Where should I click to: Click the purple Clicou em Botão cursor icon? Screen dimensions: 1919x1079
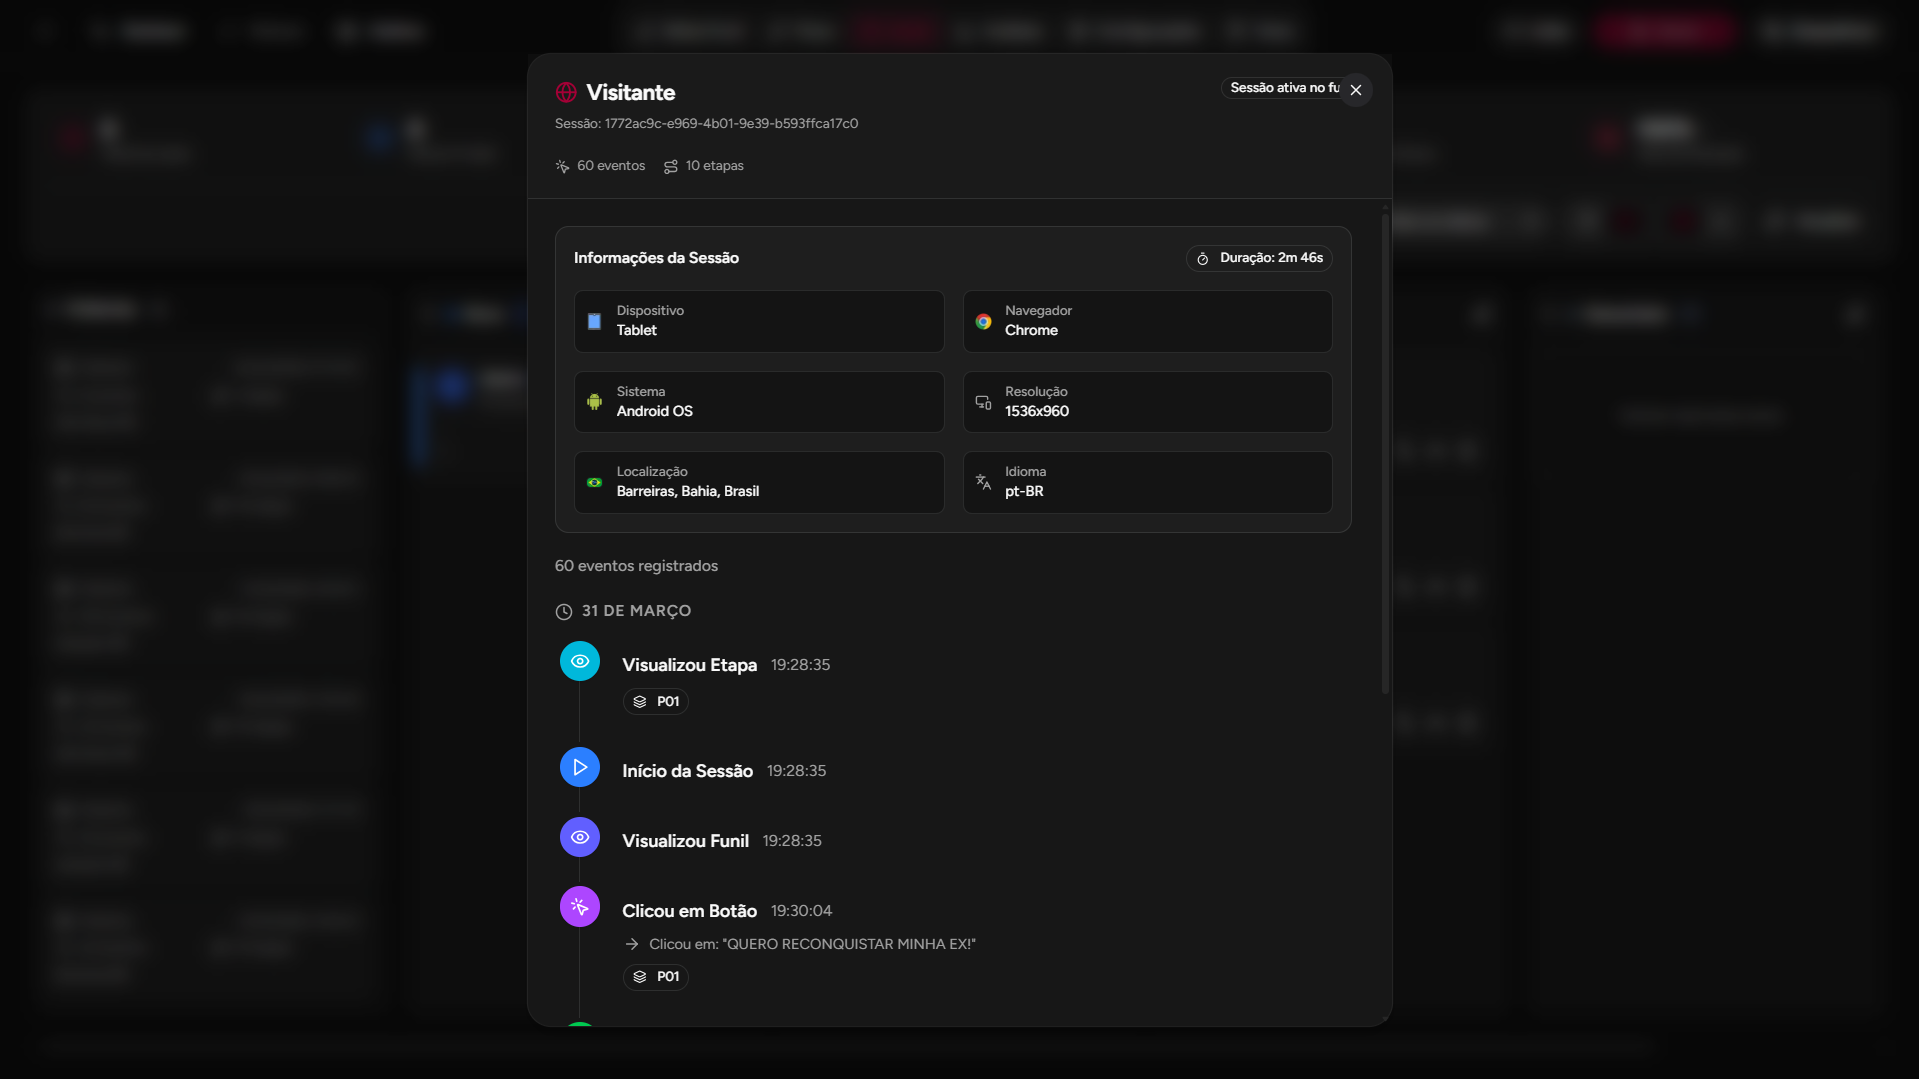click(x=579, y=907)
